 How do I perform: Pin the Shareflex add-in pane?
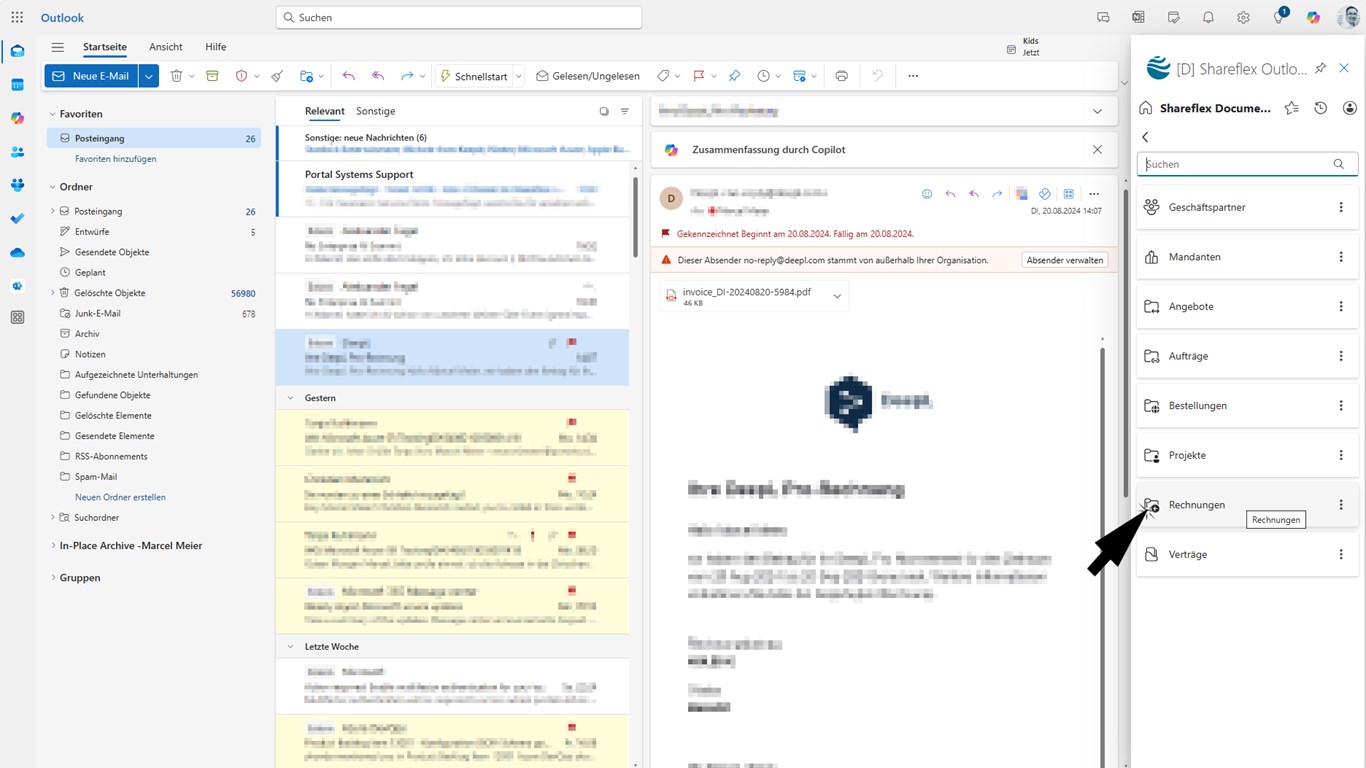1320,68
